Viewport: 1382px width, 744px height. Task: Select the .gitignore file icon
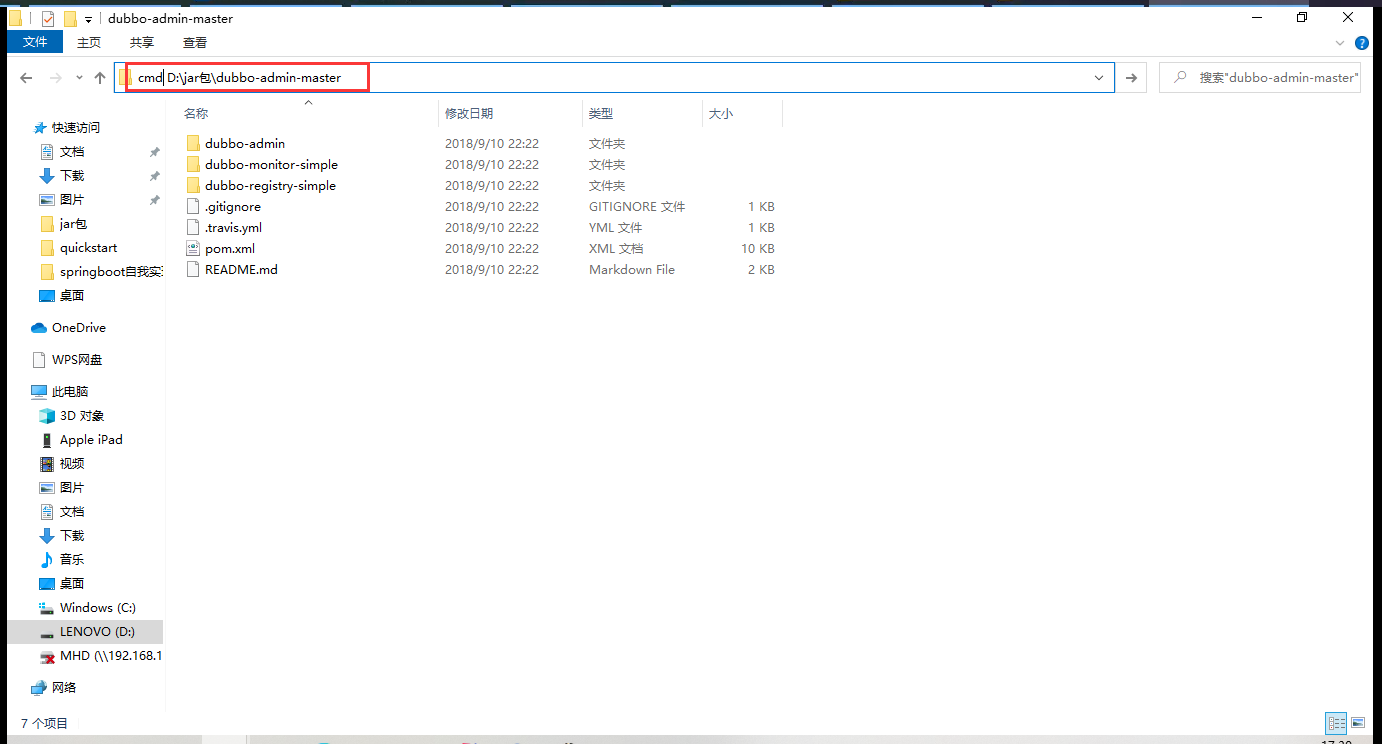194,207
